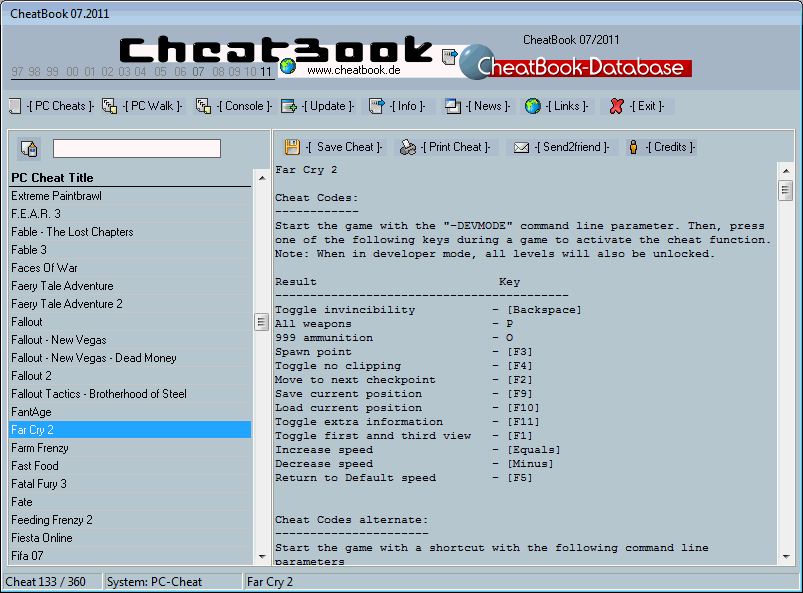Select Extreme Paintbrawl in the list

(131, 196)
